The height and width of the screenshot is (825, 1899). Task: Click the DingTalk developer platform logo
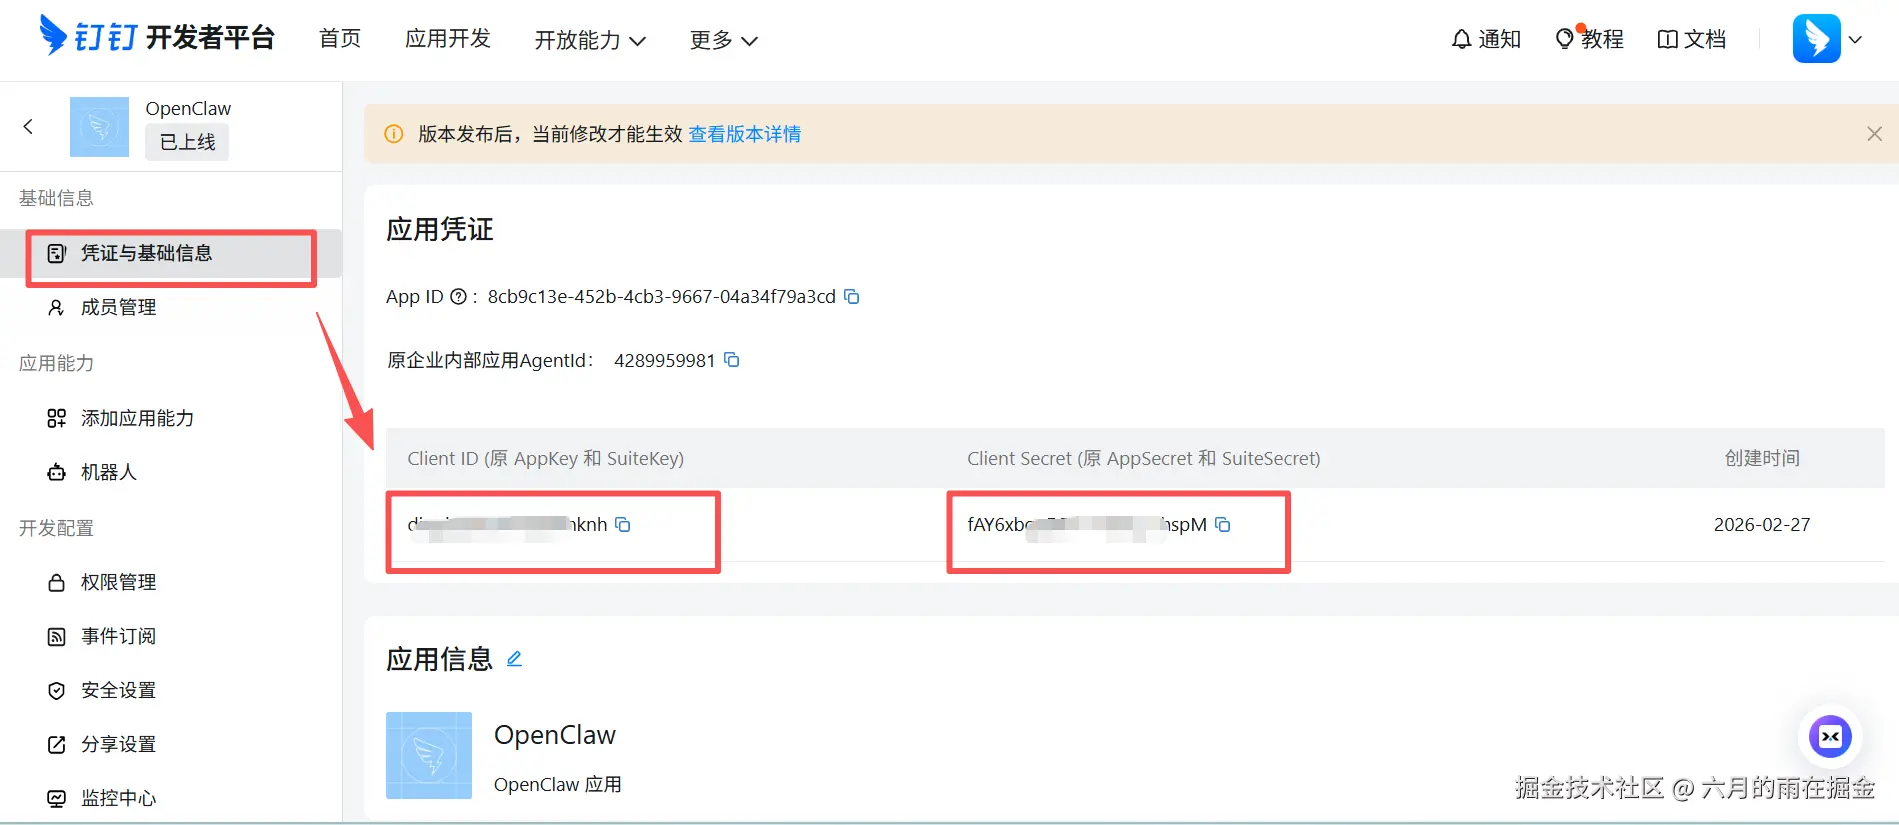(x=157, y=37)
